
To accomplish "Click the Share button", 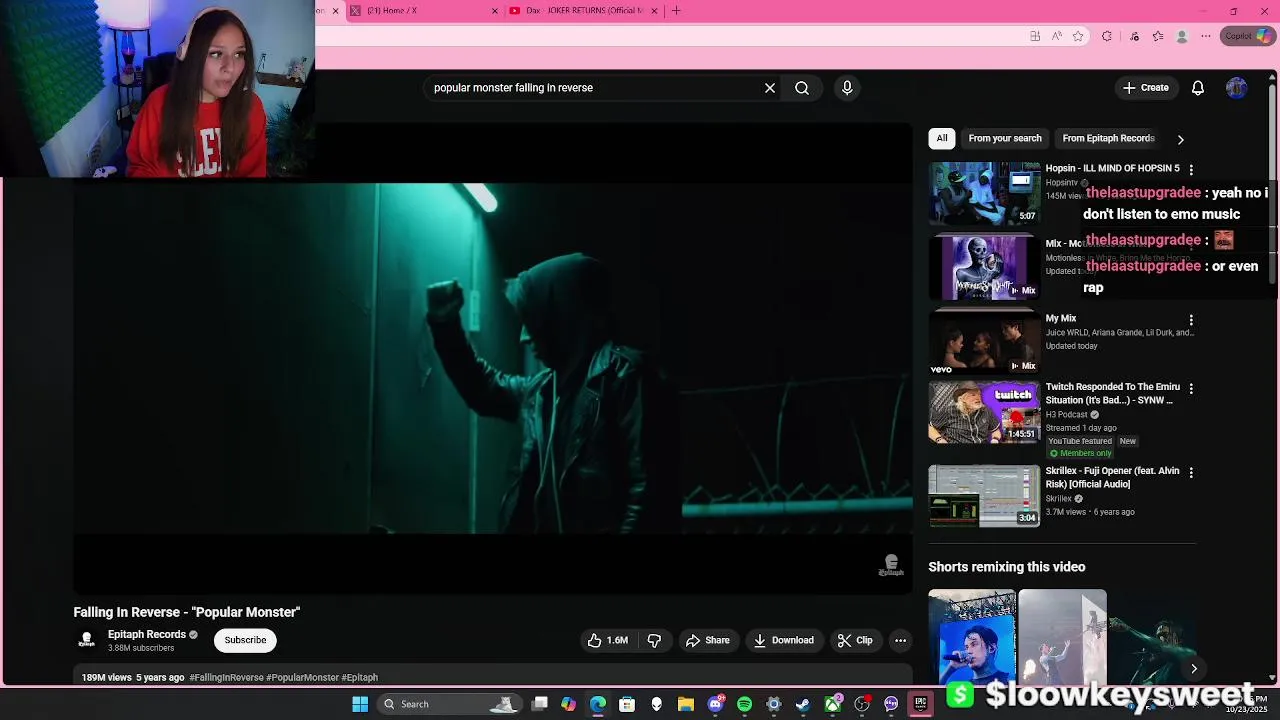I will [707, 640].
